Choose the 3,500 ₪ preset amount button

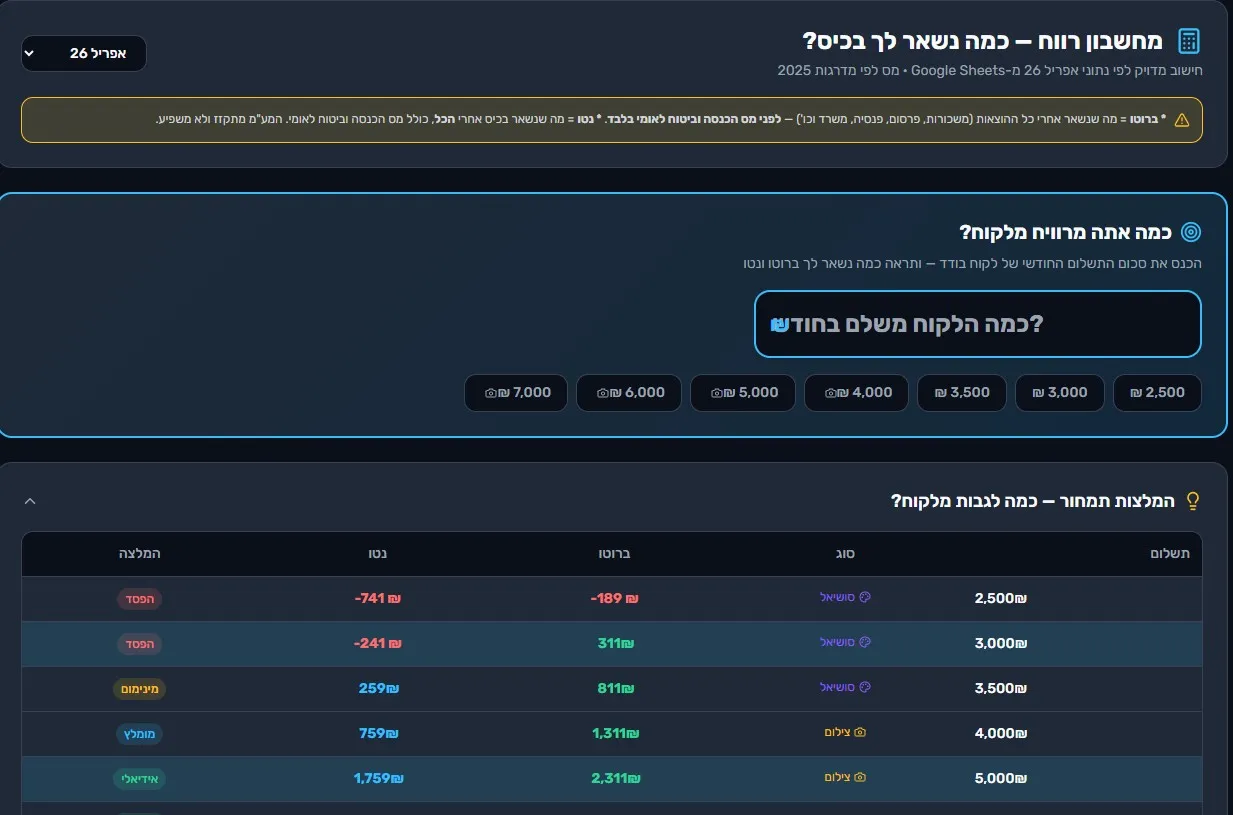962,393
